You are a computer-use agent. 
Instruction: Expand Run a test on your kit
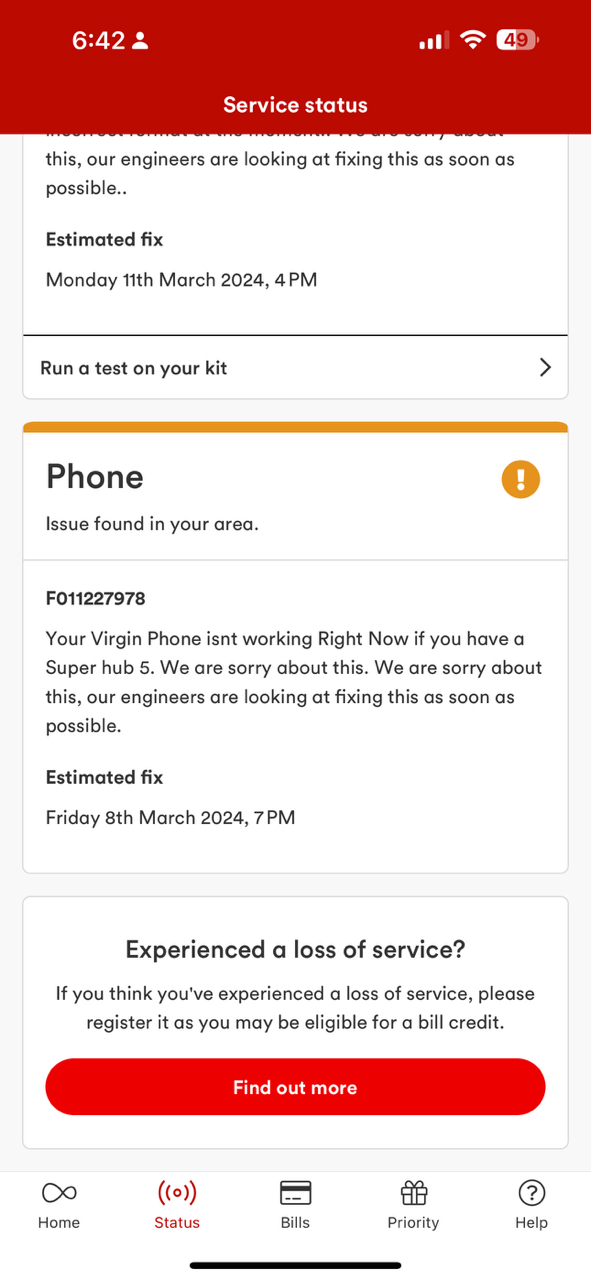[133, 367]
